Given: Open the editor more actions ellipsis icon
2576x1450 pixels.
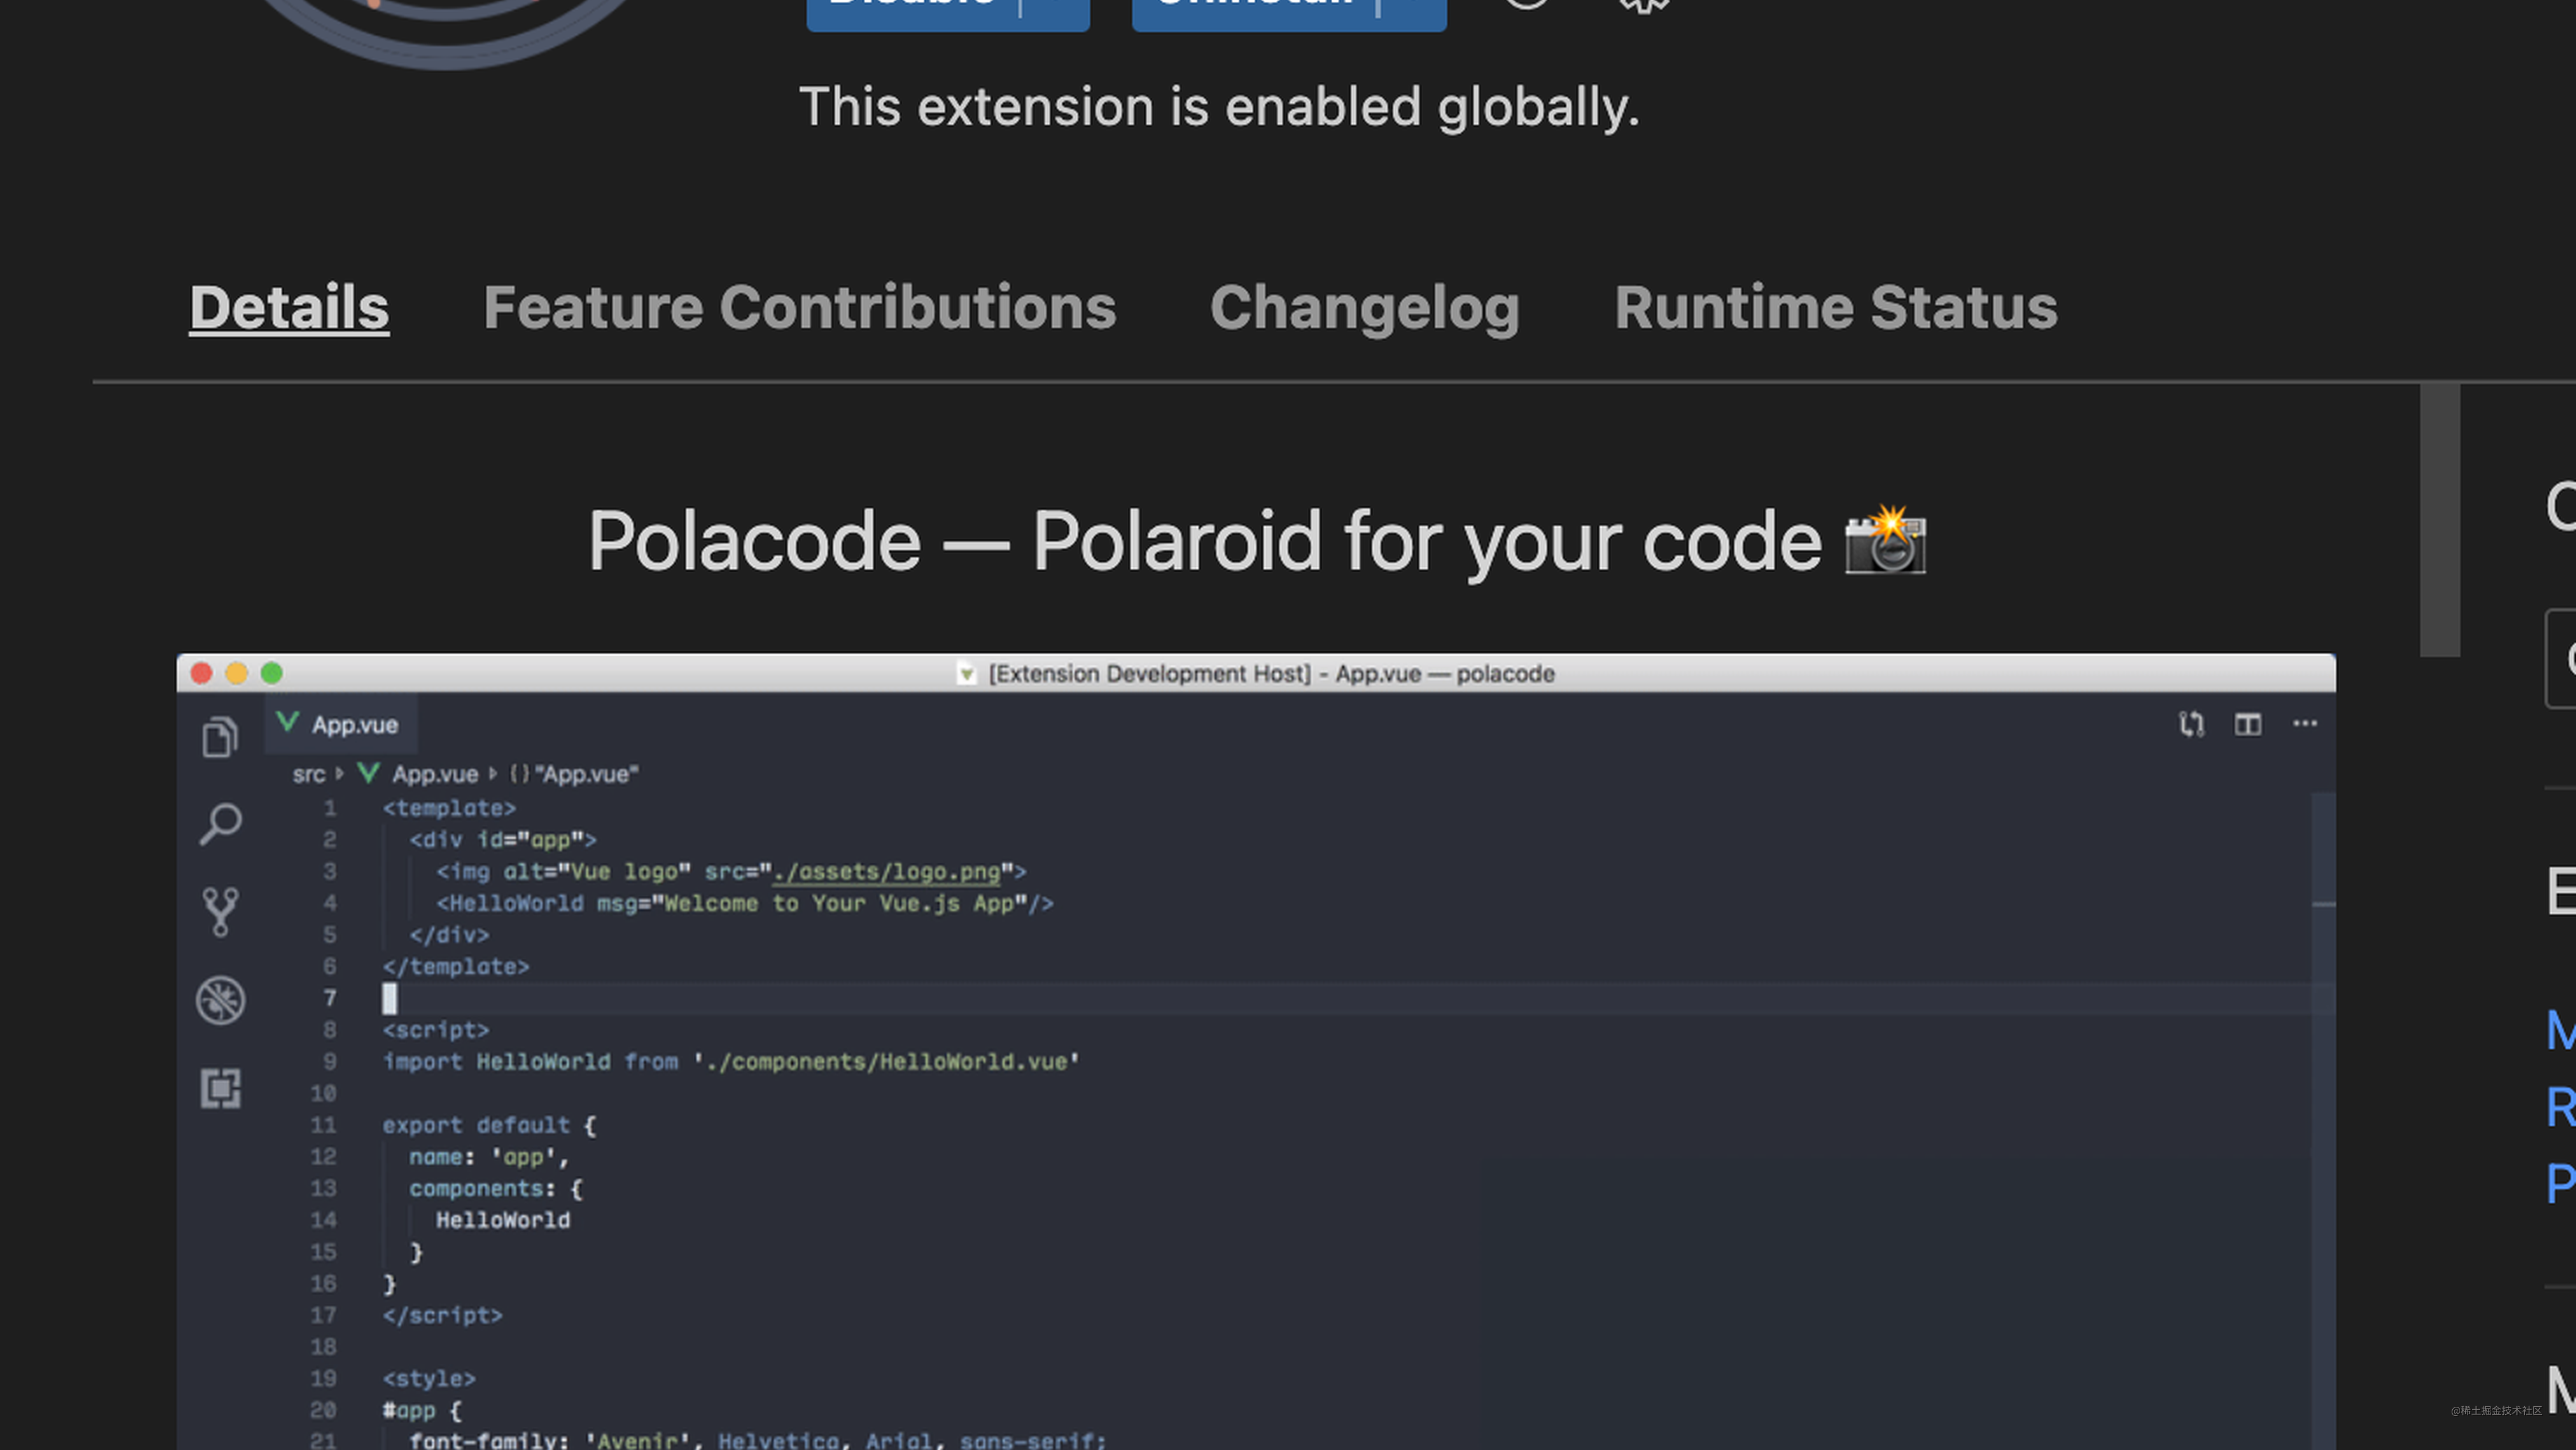Looking at the screenshot, I should (x=2305, y=724).
